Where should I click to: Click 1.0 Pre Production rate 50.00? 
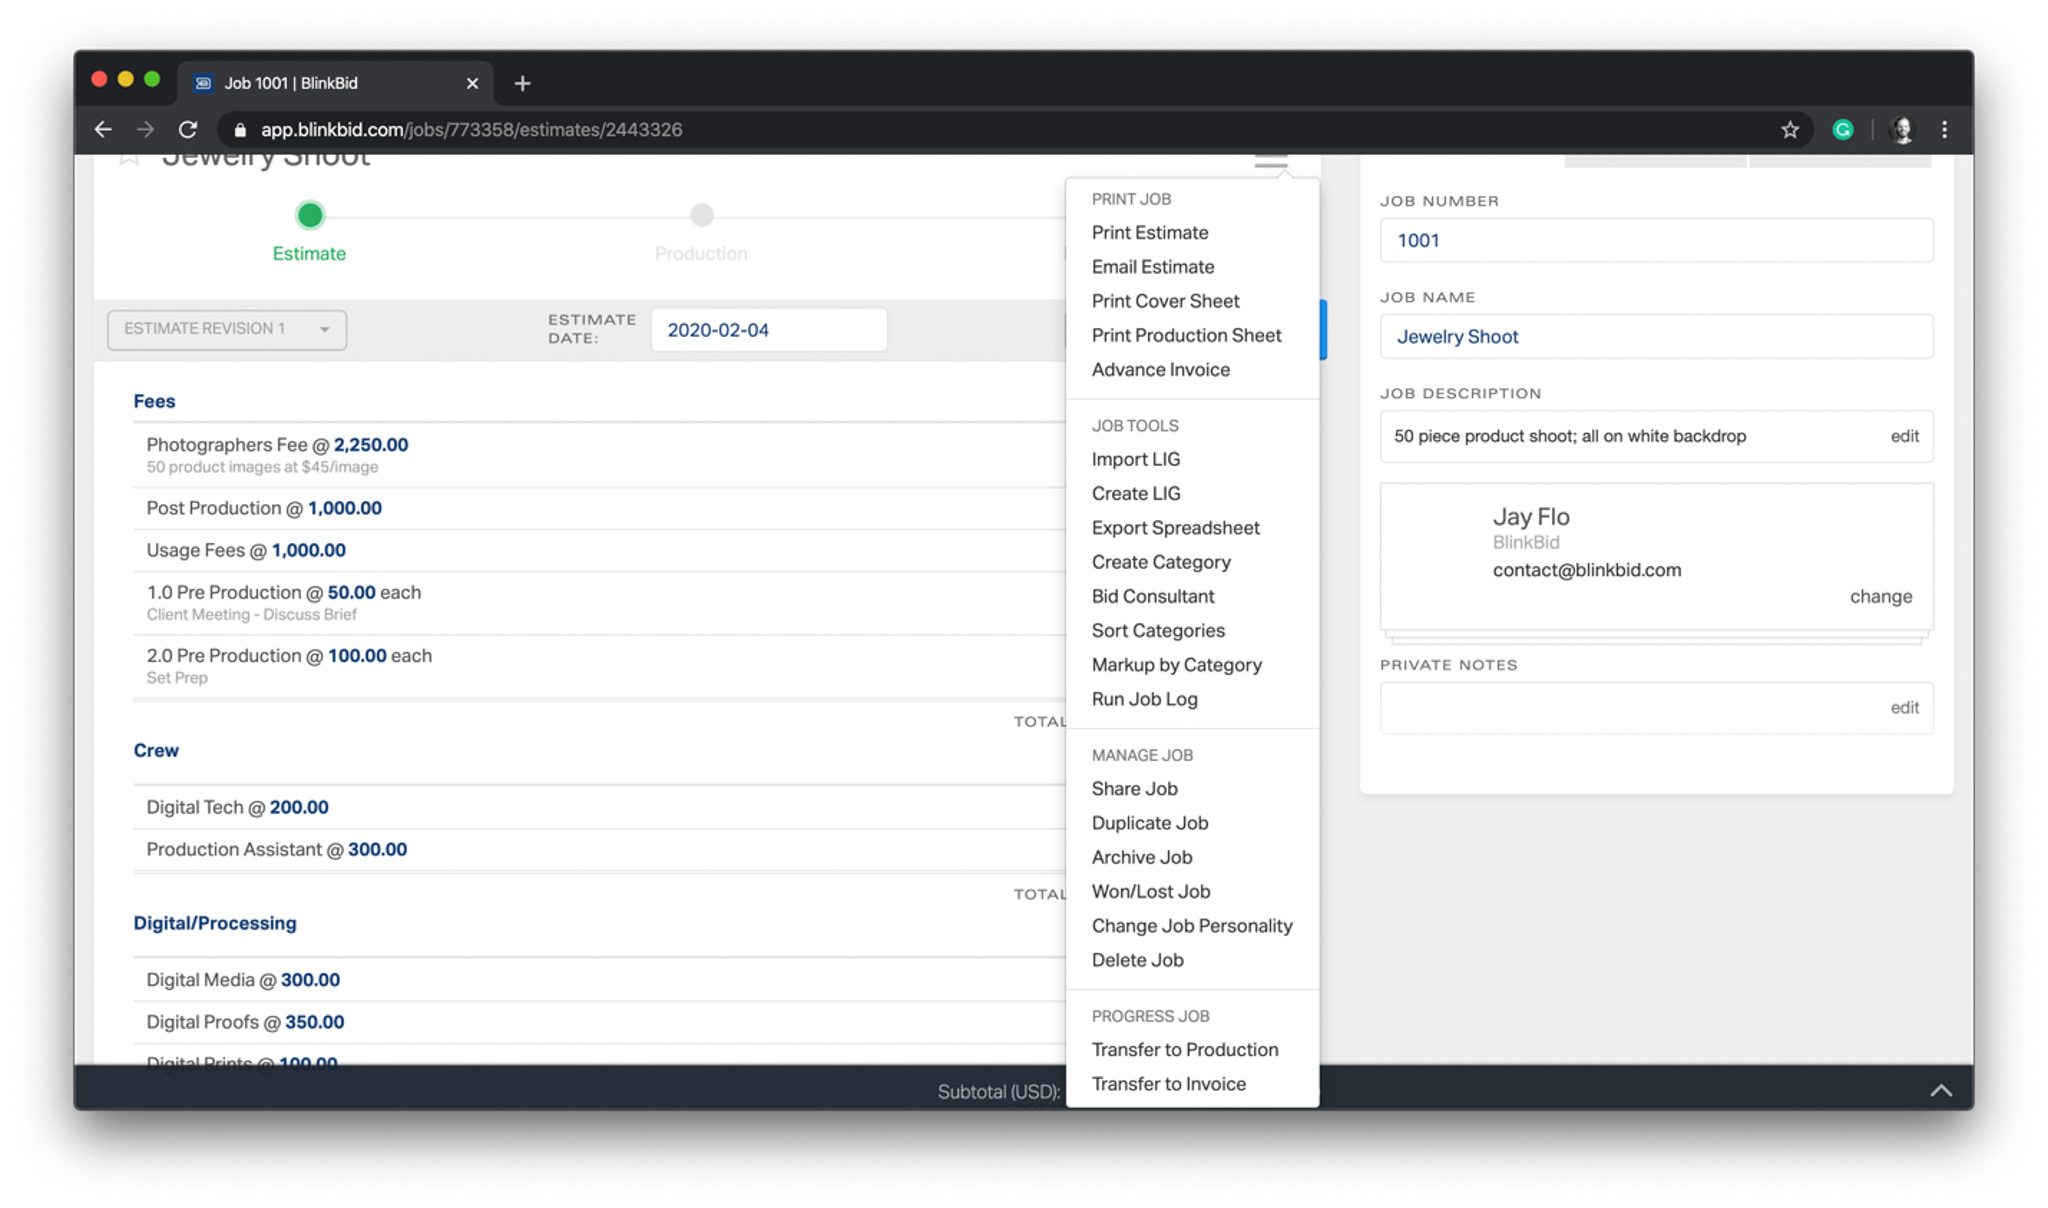click(x=351, y=592)
